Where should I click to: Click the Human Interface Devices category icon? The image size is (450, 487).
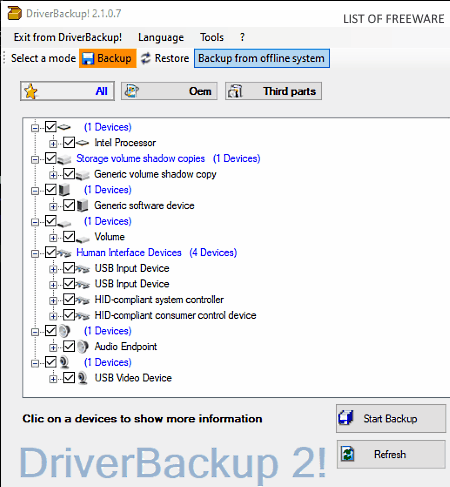pyautogui.click(x=64, y=253)
